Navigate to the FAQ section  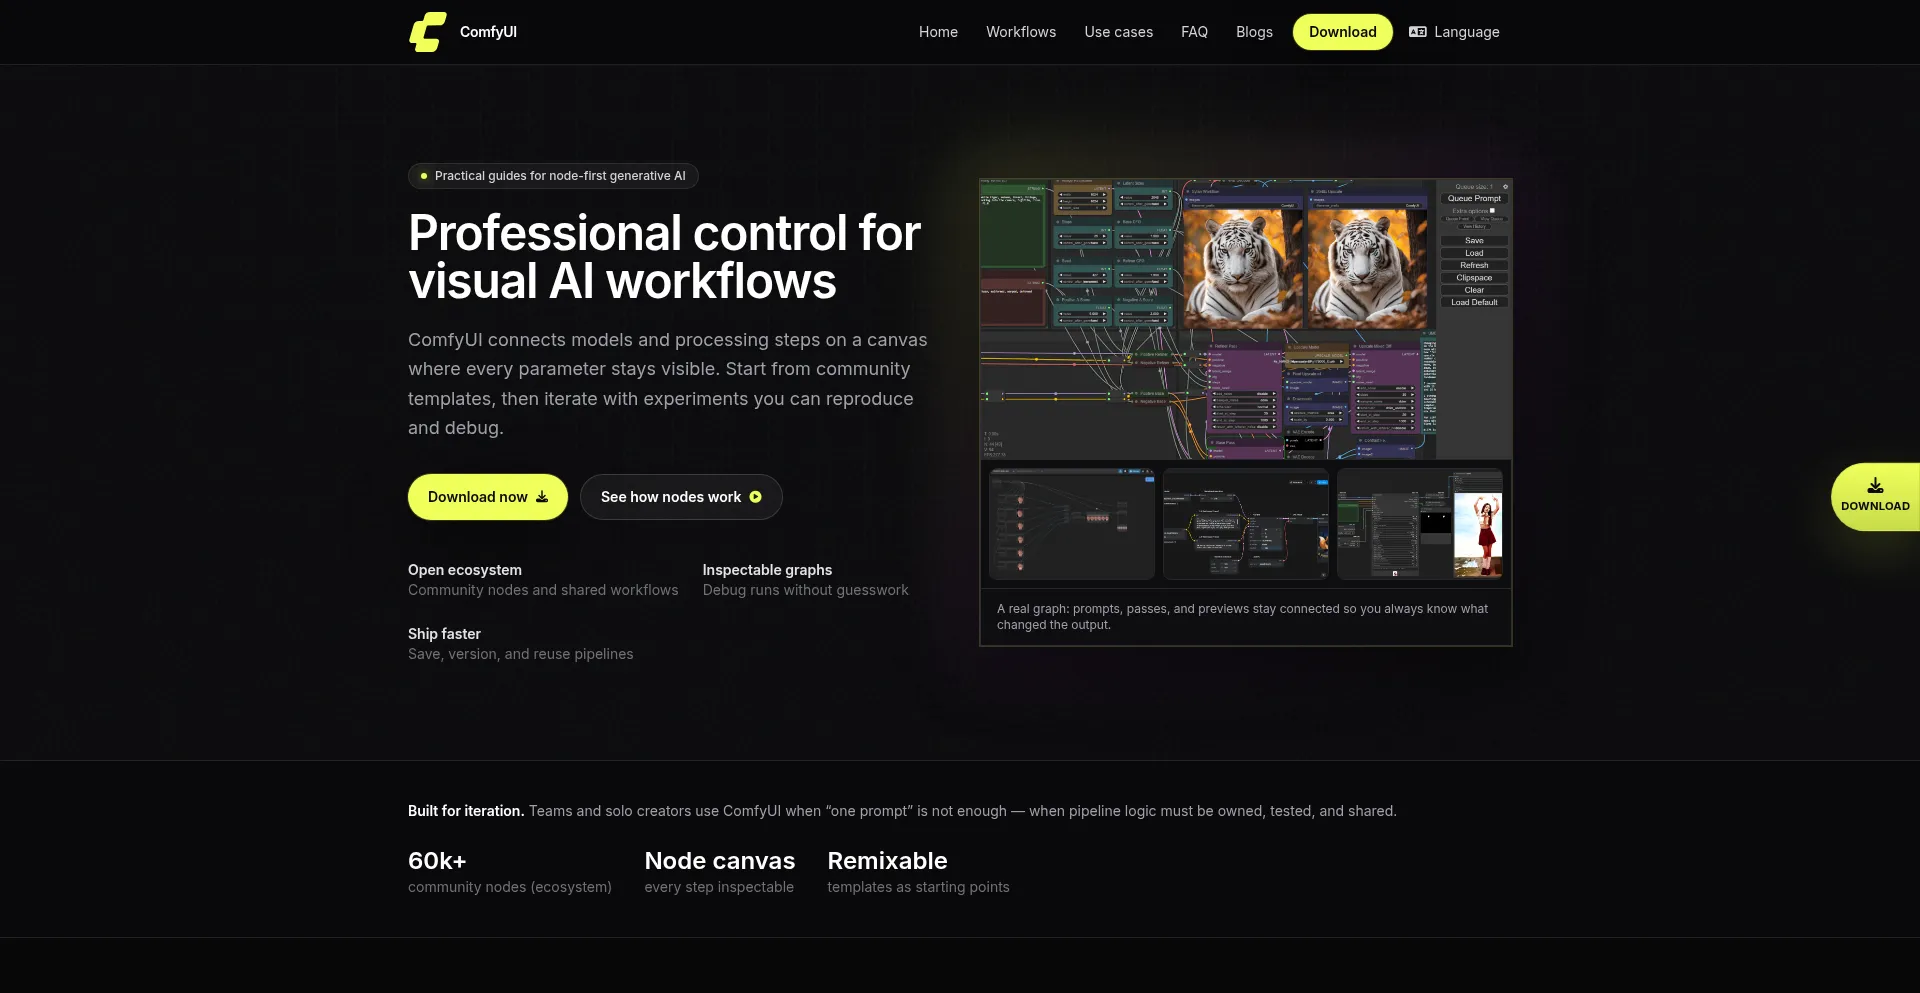coord(1194,32)
